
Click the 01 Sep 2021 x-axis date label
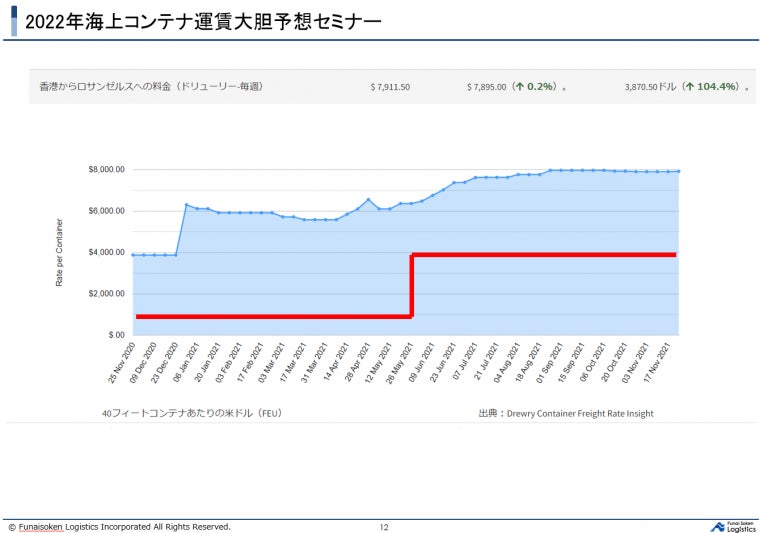point(549,363)
